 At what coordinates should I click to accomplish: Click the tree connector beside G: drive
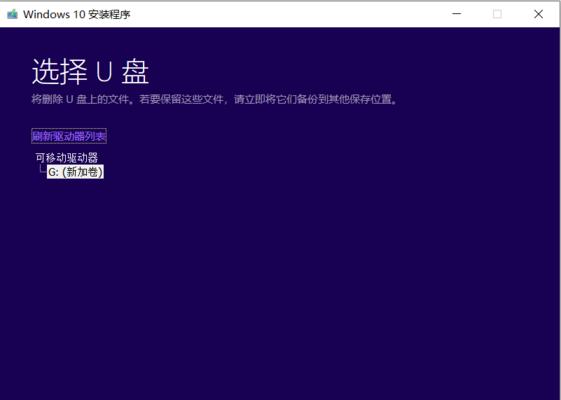click(x=43, y=169)
